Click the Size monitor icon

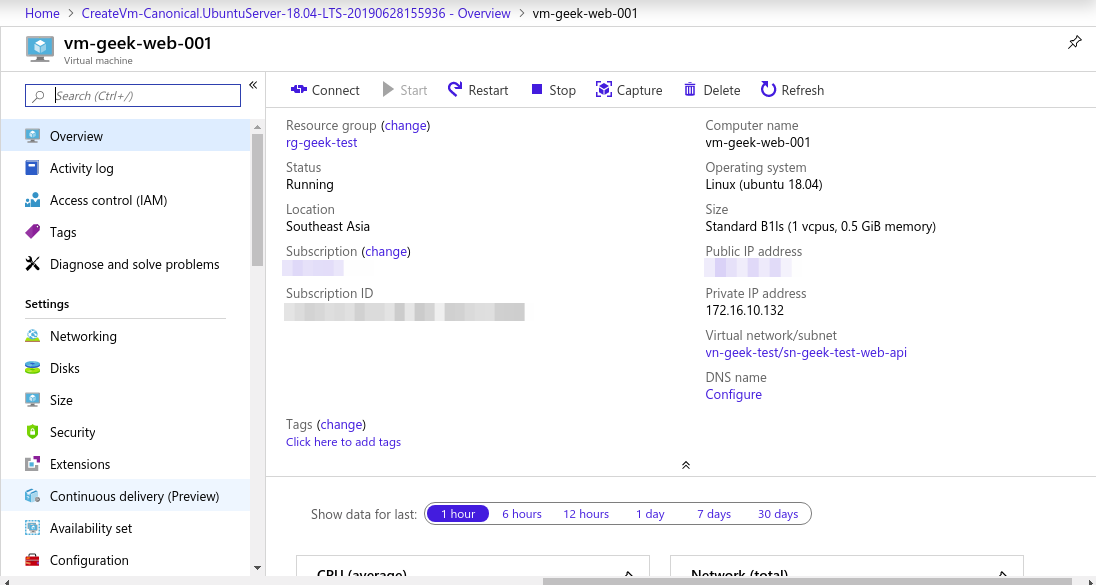coord(32,400)
